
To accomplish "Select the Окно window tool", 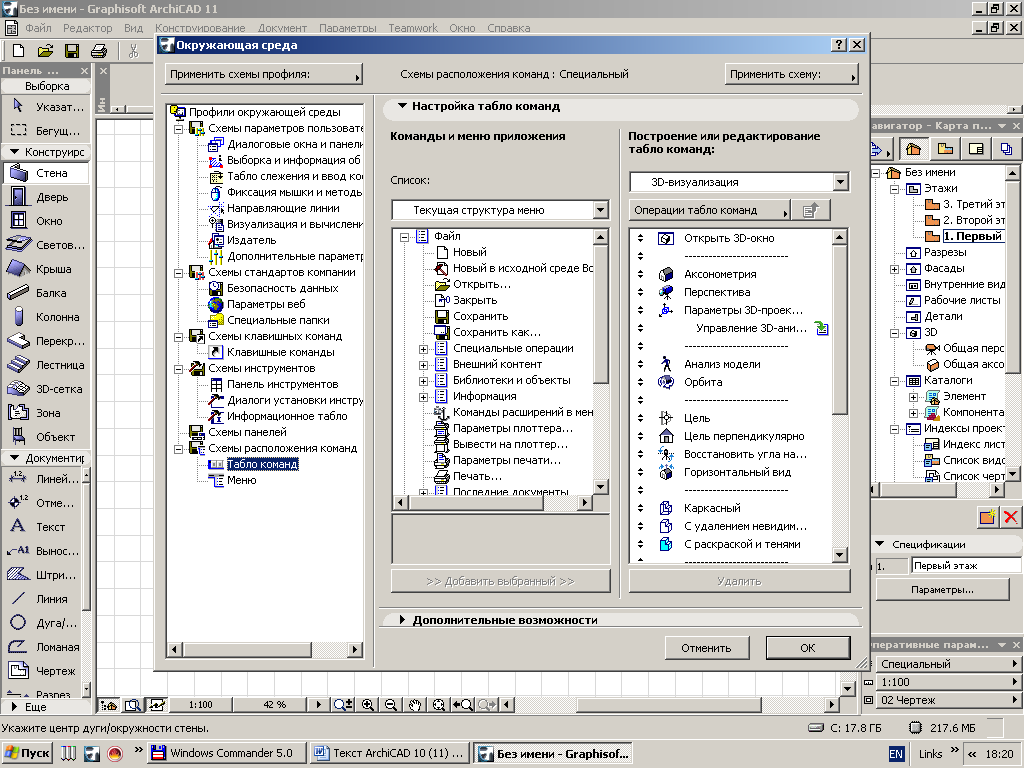I will pos(45,221).
